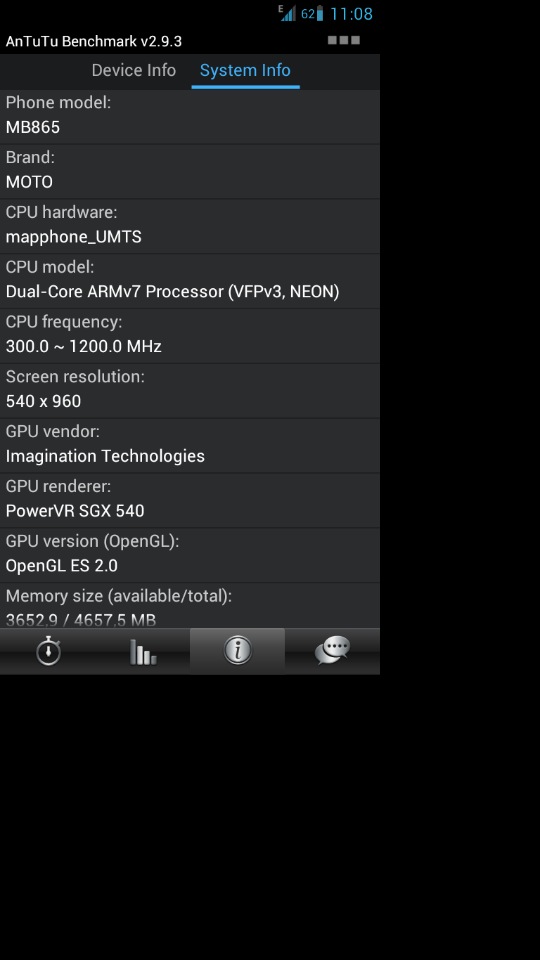Select the System Info tab

coord(245,70)
